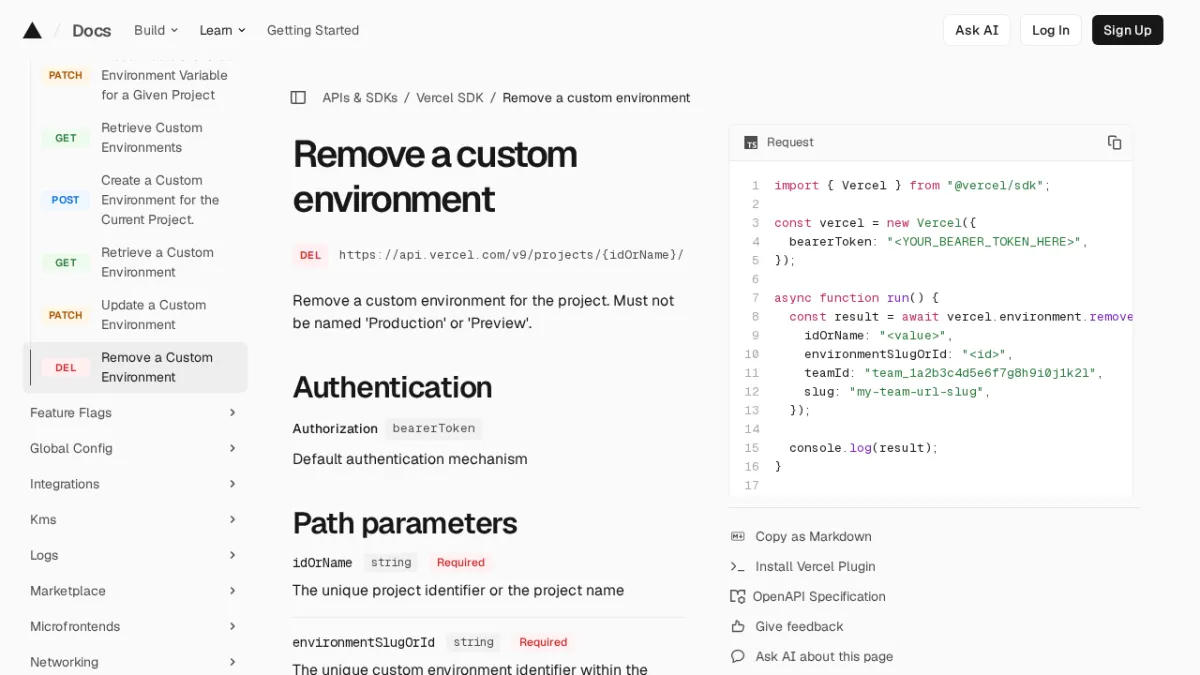Click the Path parameters heading
Screen dimensions: 1200x675
405,523
